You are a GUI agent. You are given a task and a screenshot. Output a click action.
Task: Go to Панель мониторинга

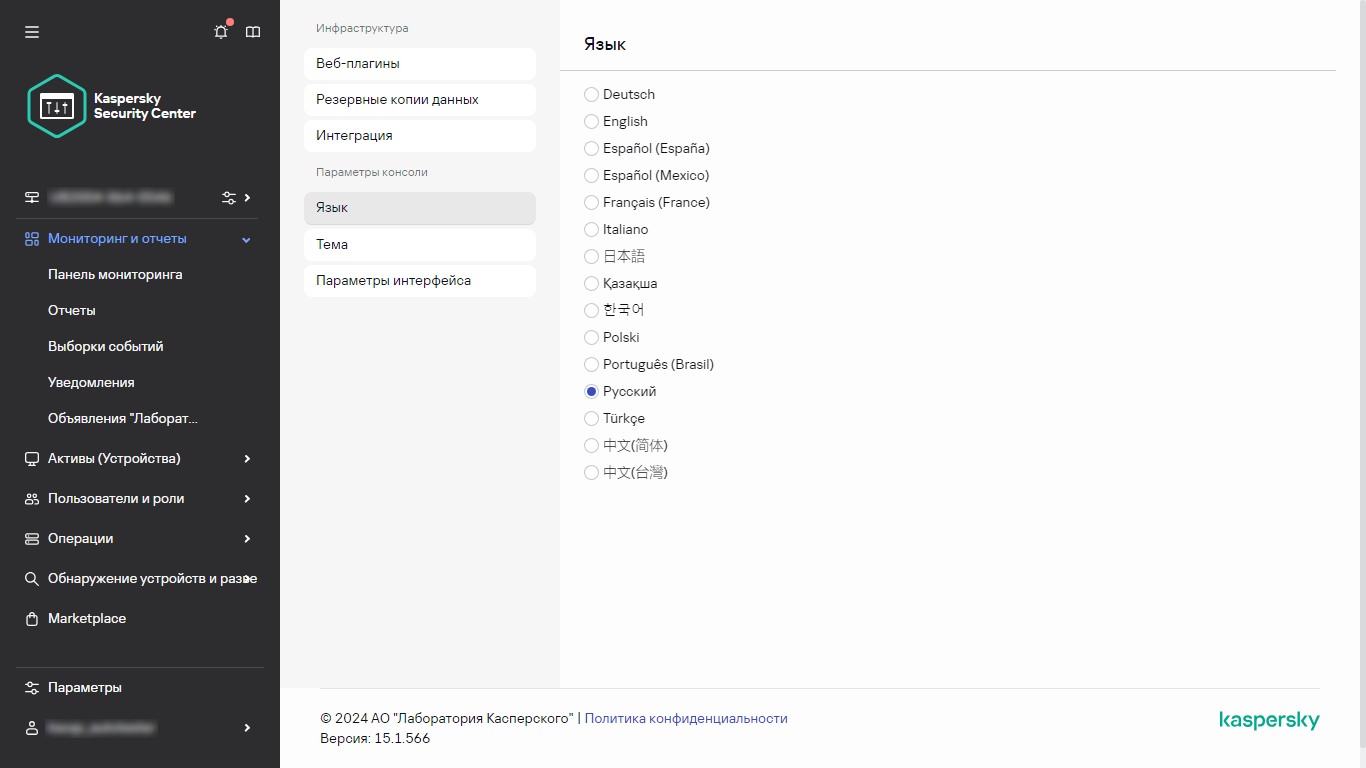[x=115, y=275]
